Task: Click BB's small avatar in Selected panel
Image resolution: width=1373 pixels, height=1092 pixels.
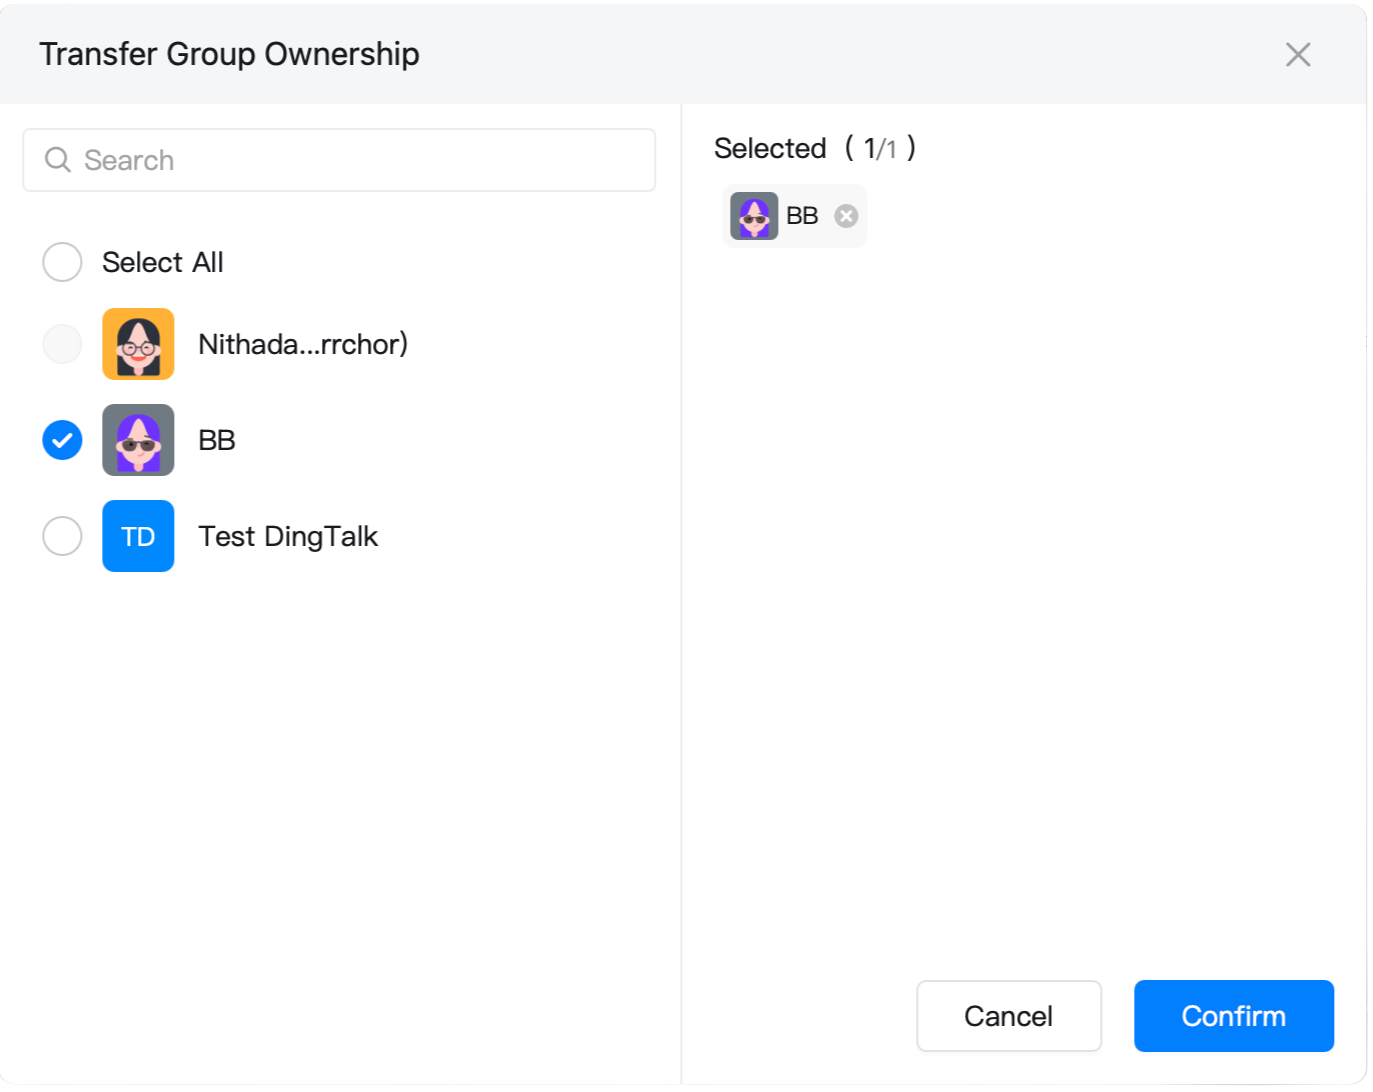Action: tap(754, 216)
